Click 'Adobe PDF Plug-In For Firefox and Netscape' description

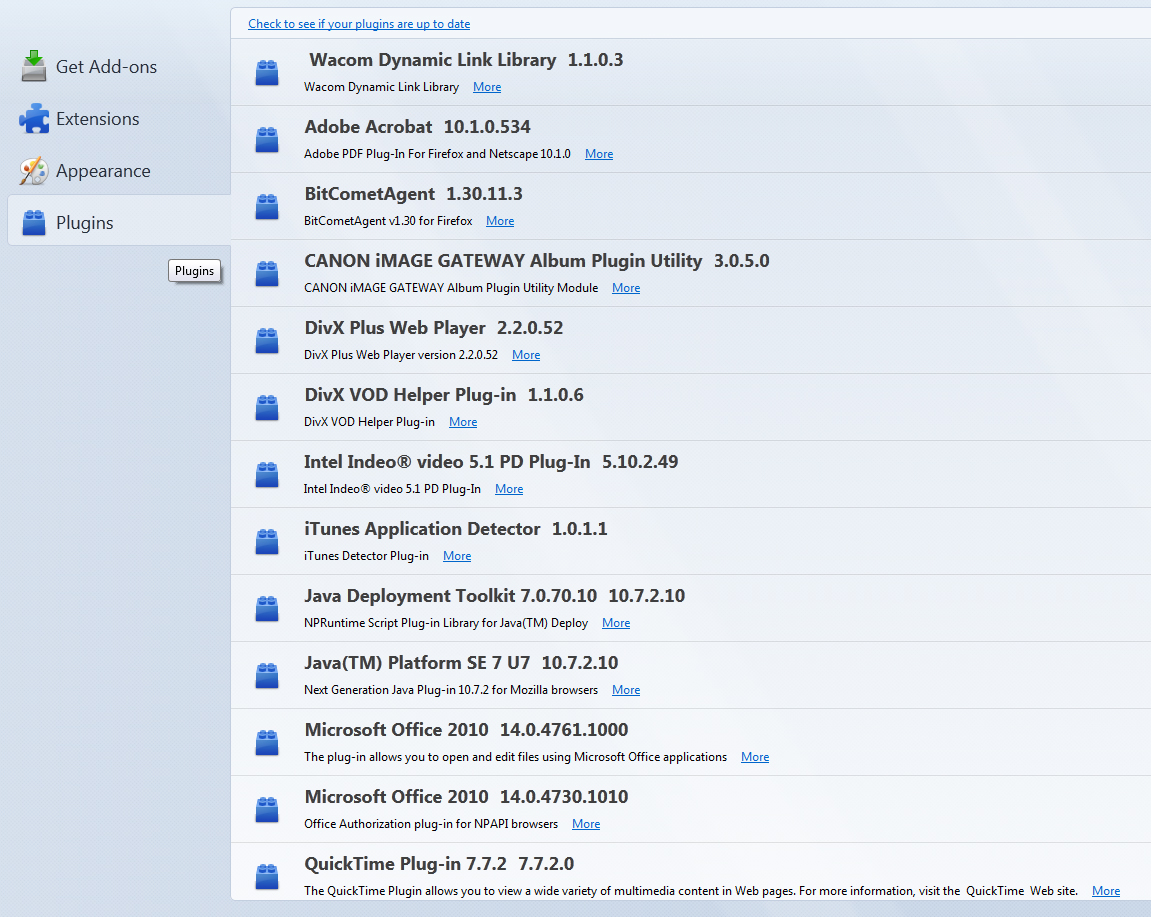coord(437,153)
